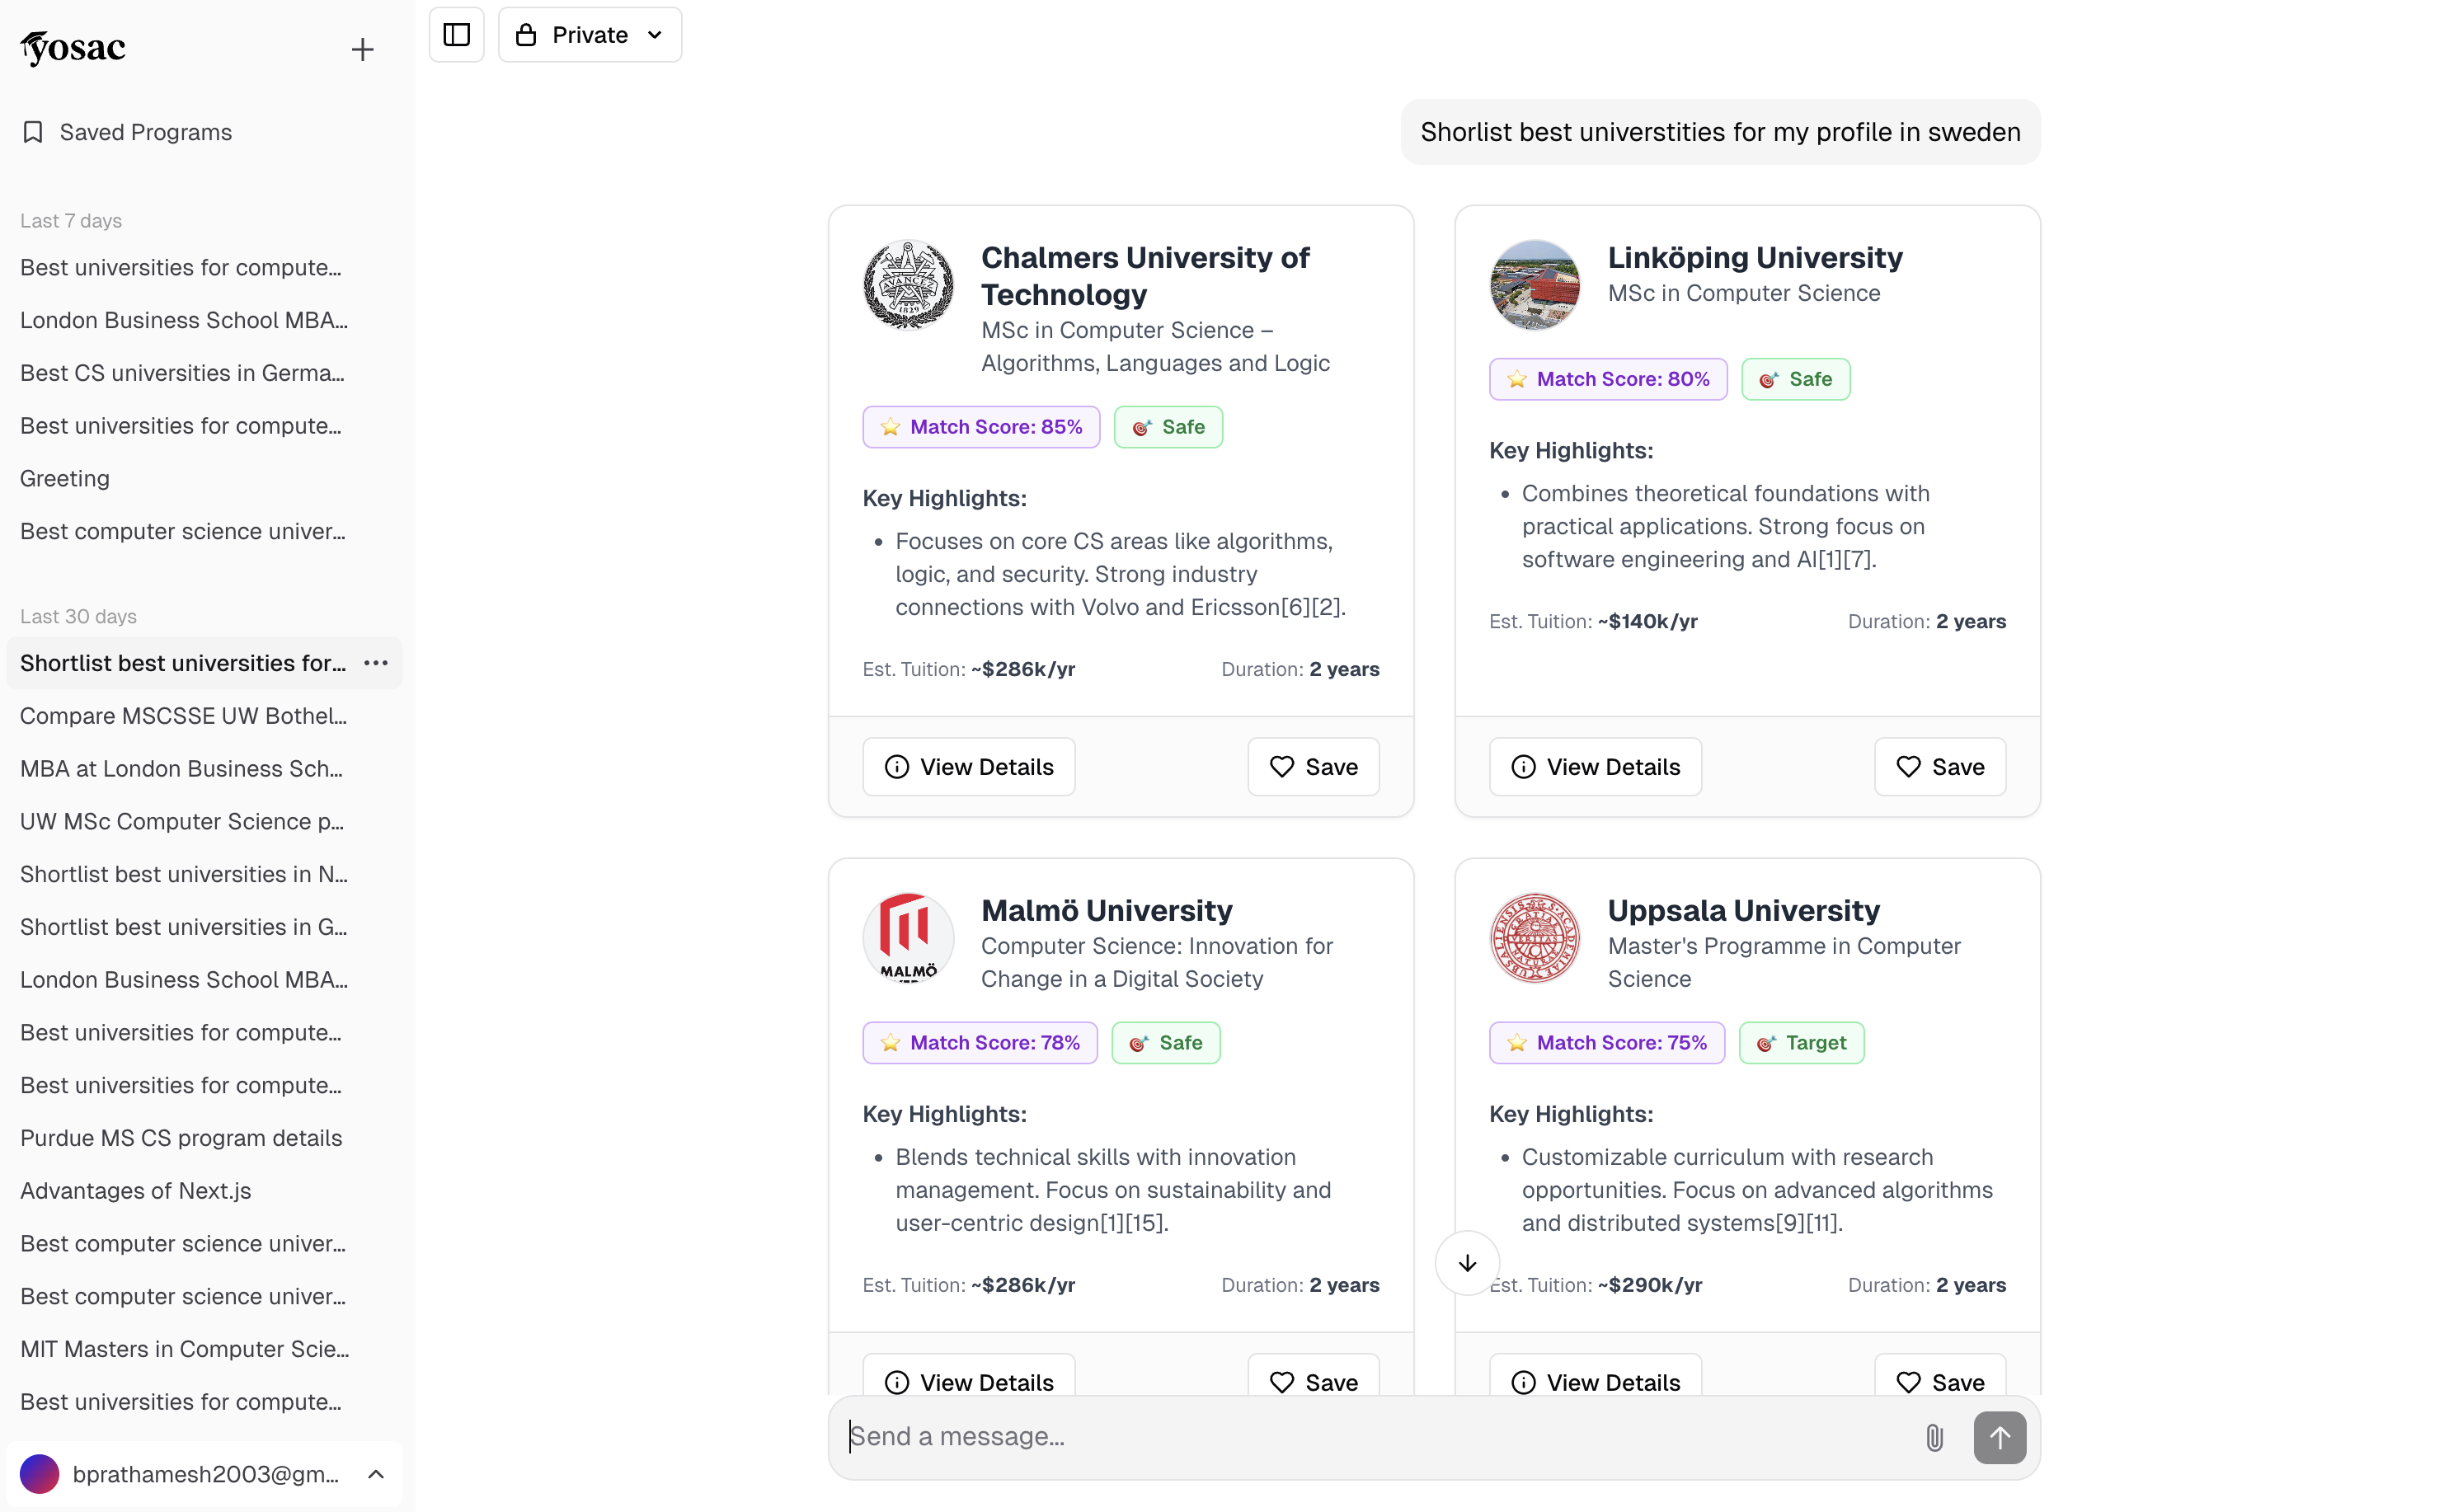Click the Yosac logo
This screenshot has width=2444, height=1512.
[73, 47]
